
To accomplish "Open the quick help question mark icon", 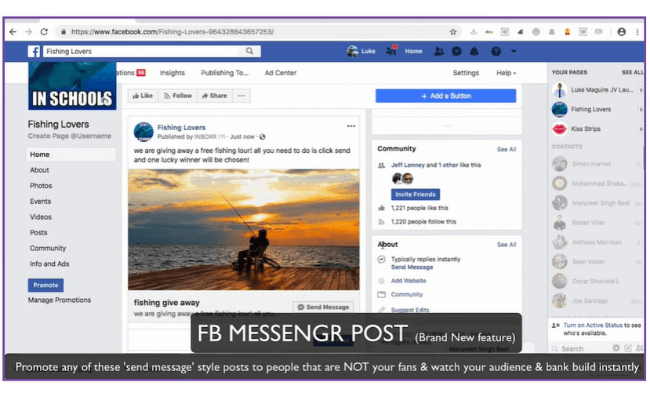I will point(496,51).
